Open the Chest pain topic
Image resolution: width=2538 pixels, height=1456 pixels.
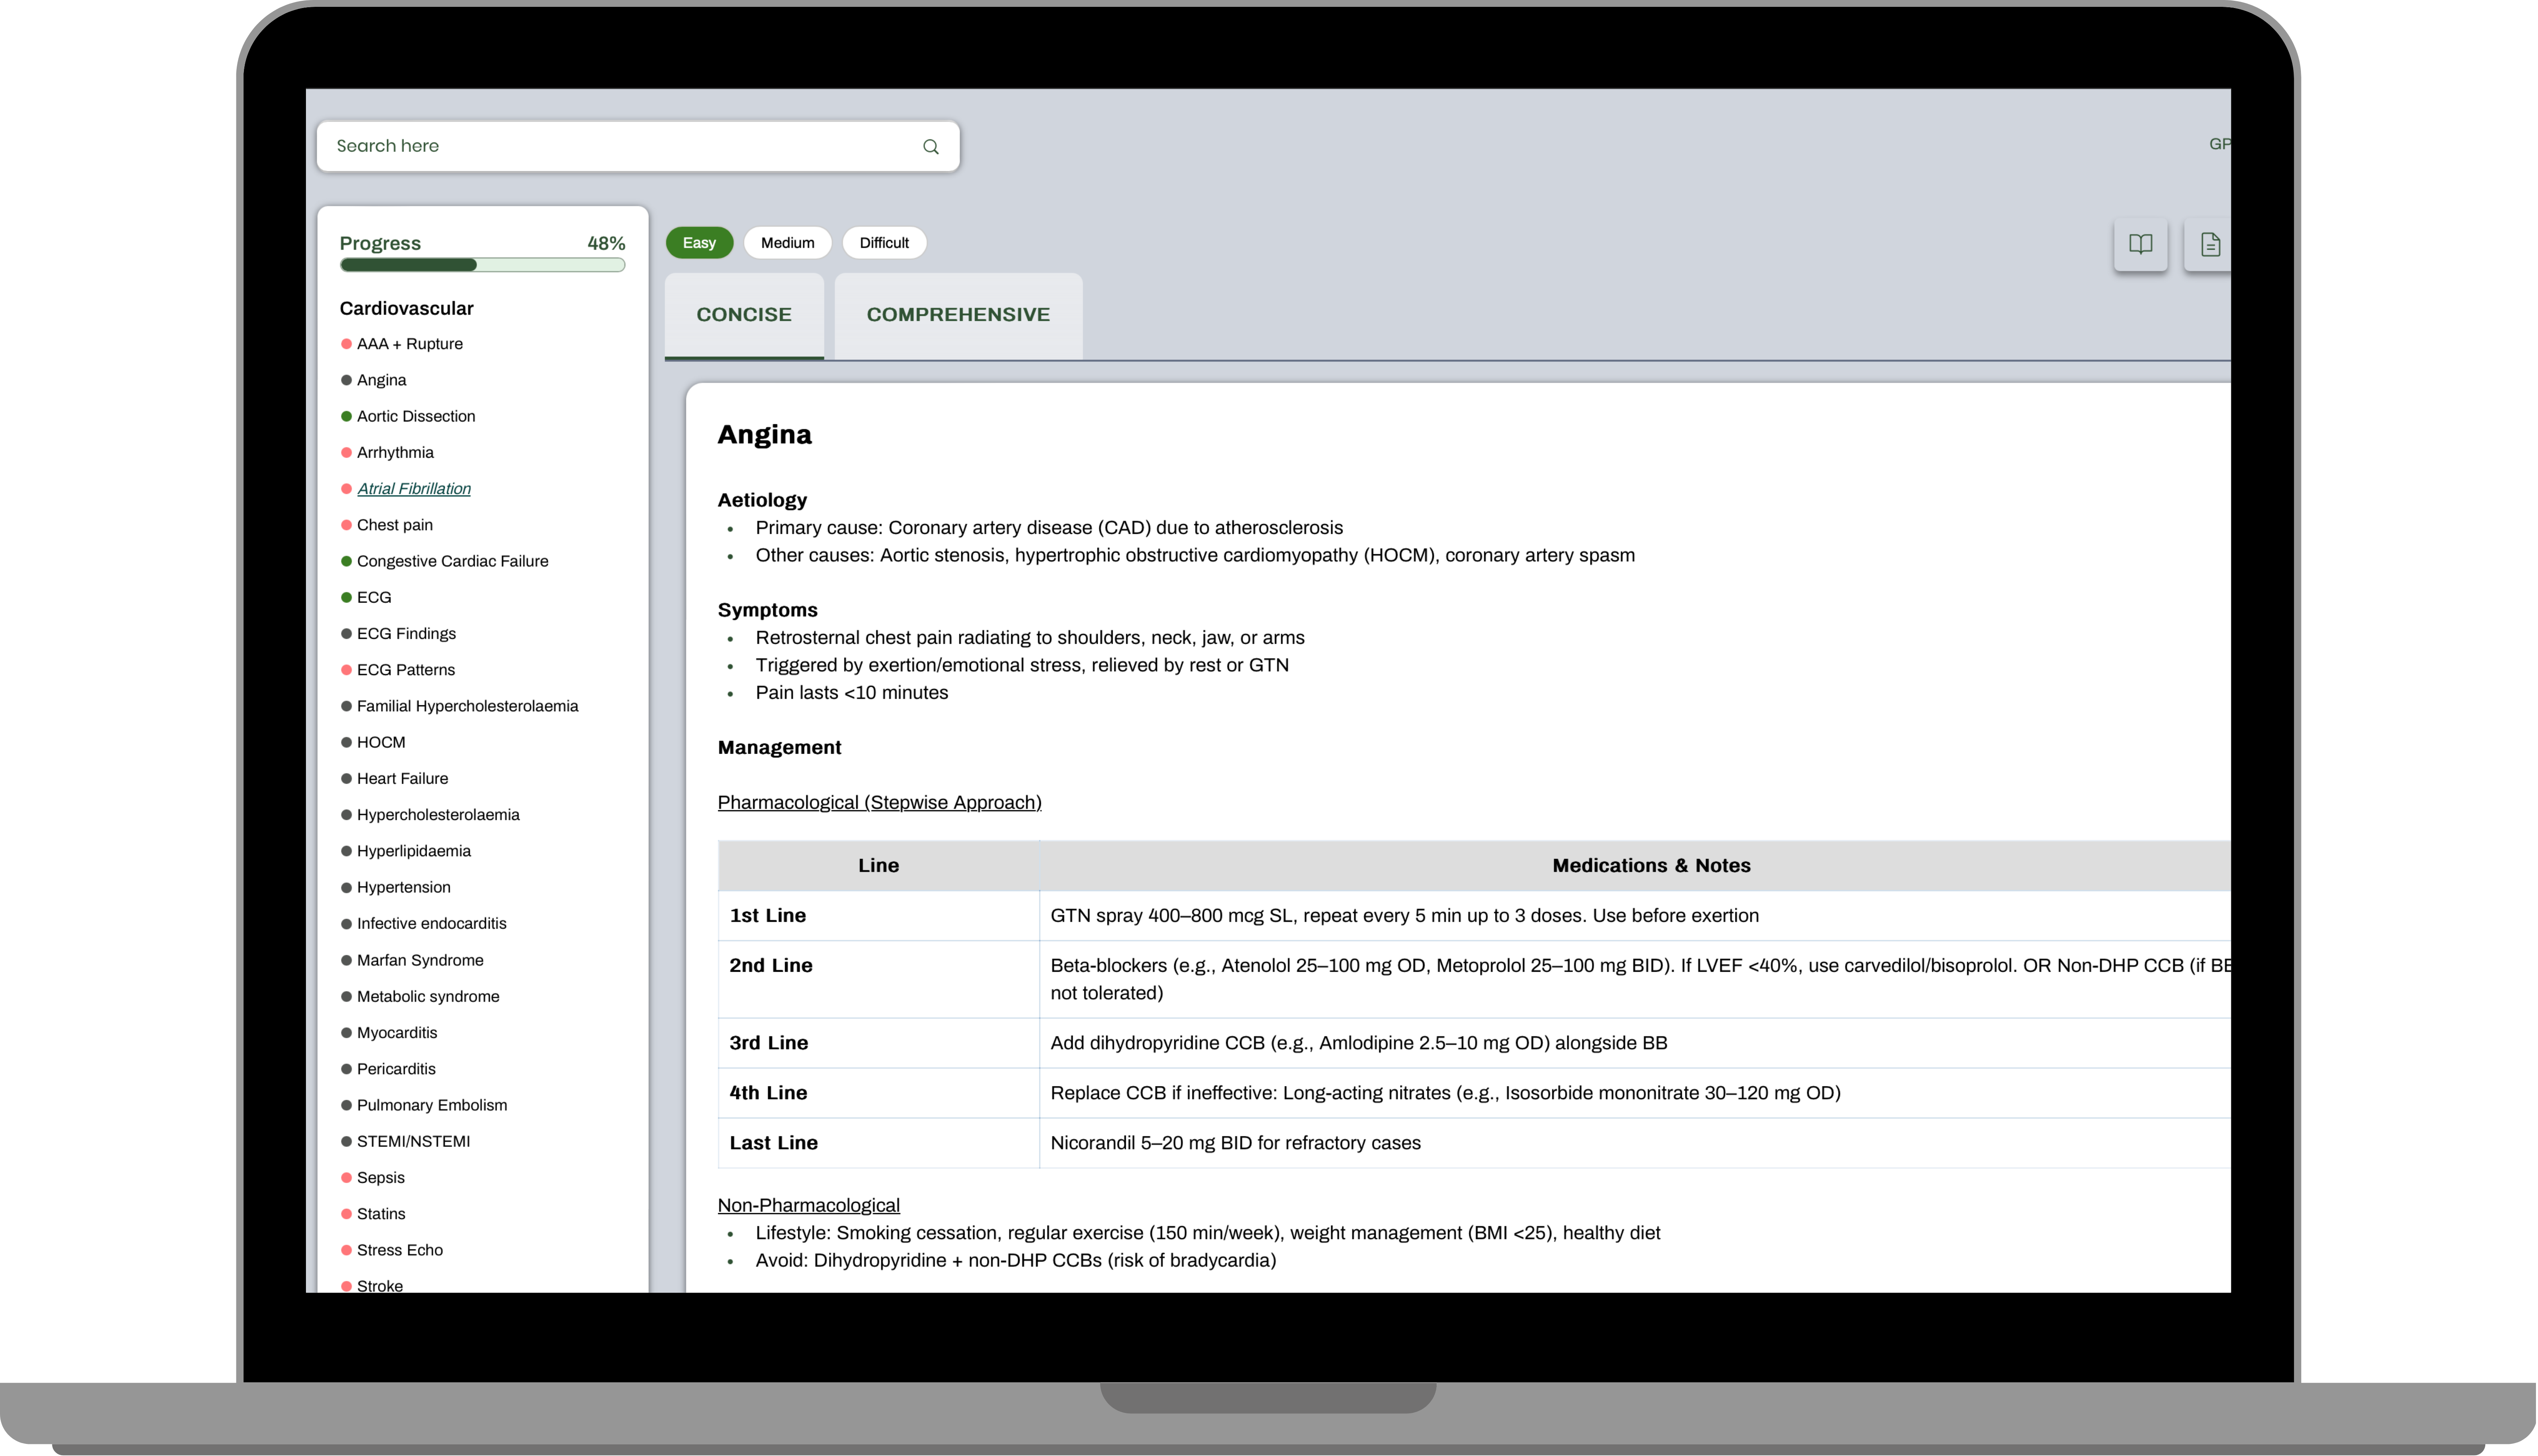[395, 525]
